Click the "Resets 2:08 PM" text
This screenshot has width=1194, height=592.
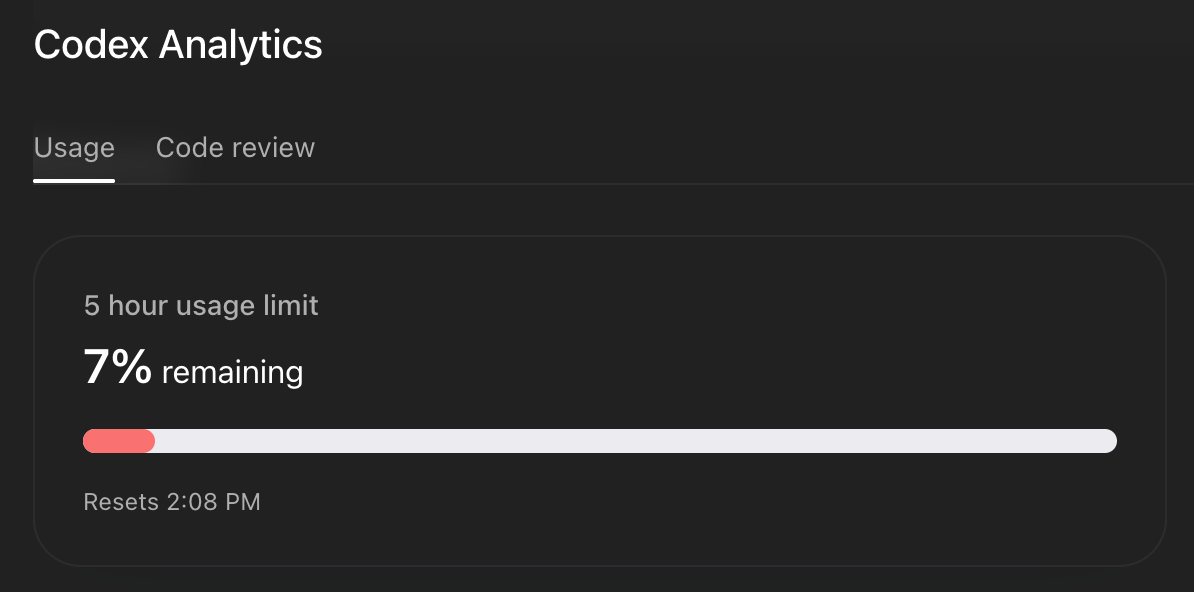coord(172,502)
